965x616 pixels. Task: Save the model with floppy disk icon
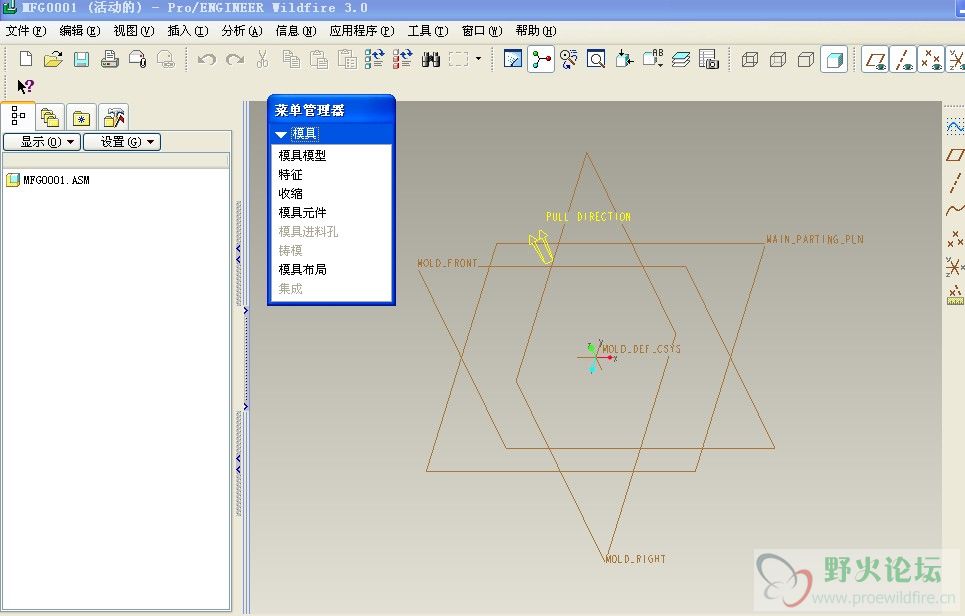pos(81,59)
